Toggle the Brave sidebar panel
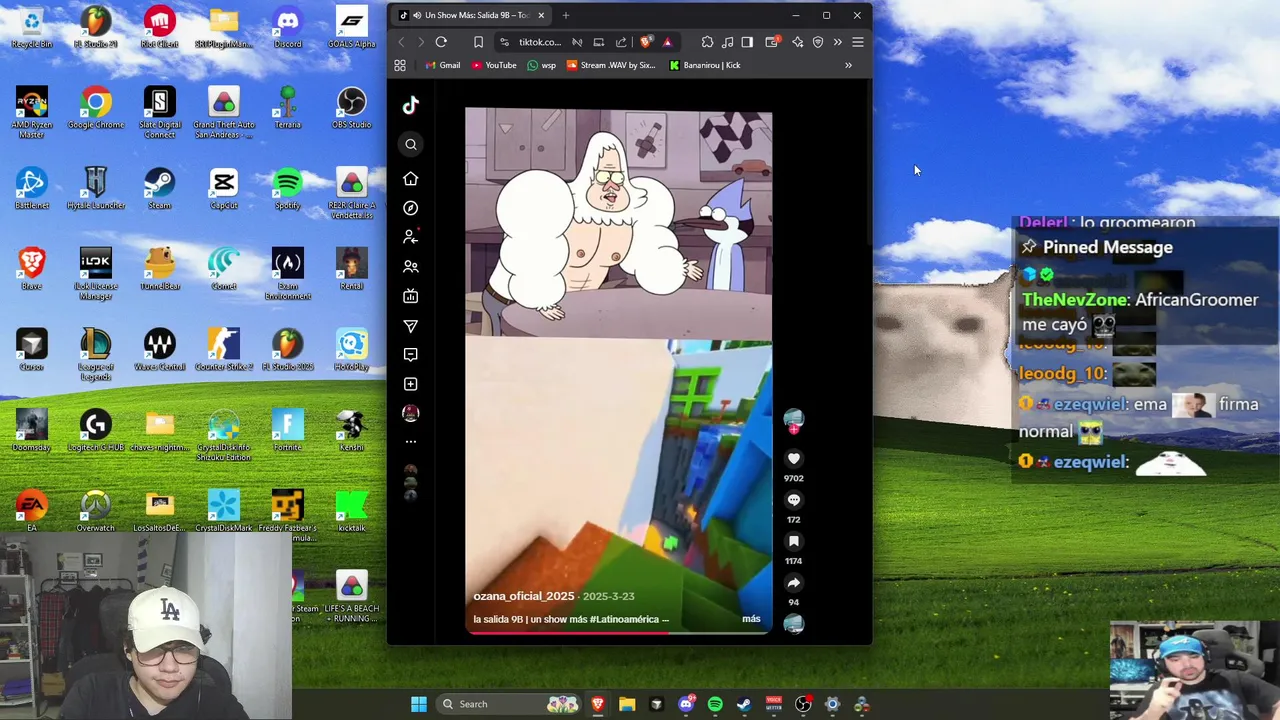The height and width of the screenshot is (720, 1280). 747,42
